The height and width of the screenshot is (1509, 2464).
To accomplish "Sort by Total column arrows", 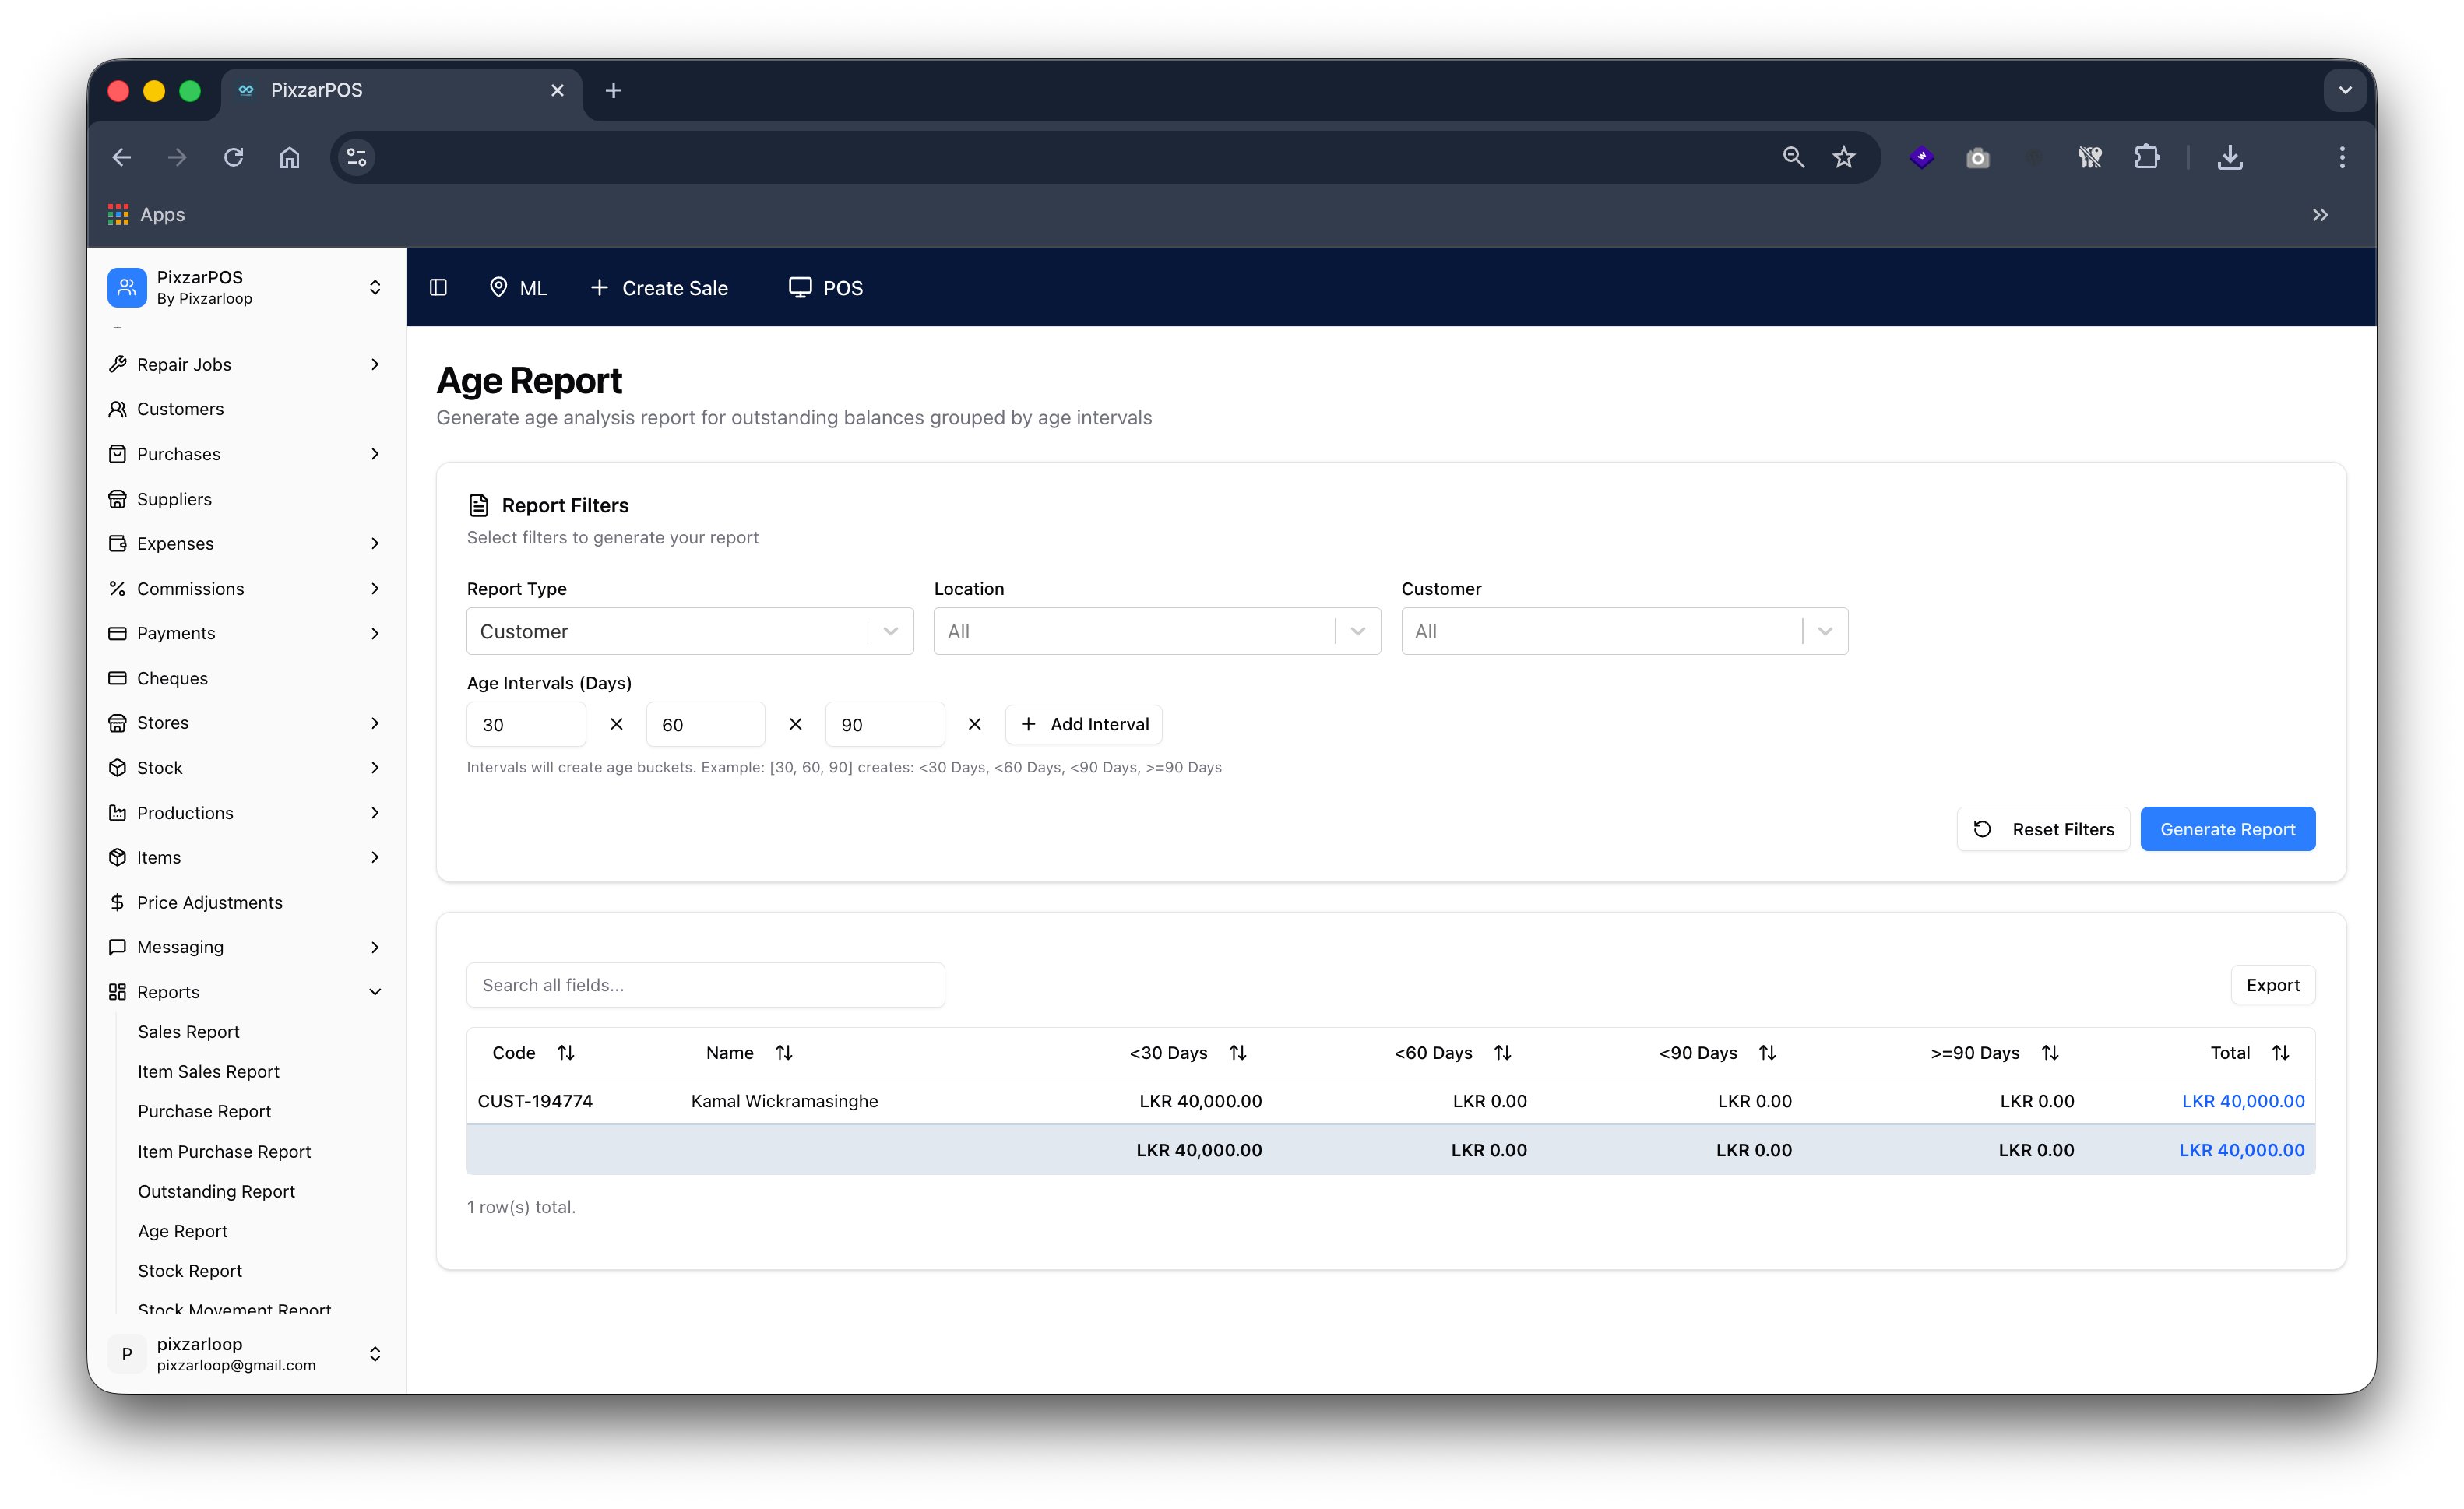I will tap(2280, 1052).
